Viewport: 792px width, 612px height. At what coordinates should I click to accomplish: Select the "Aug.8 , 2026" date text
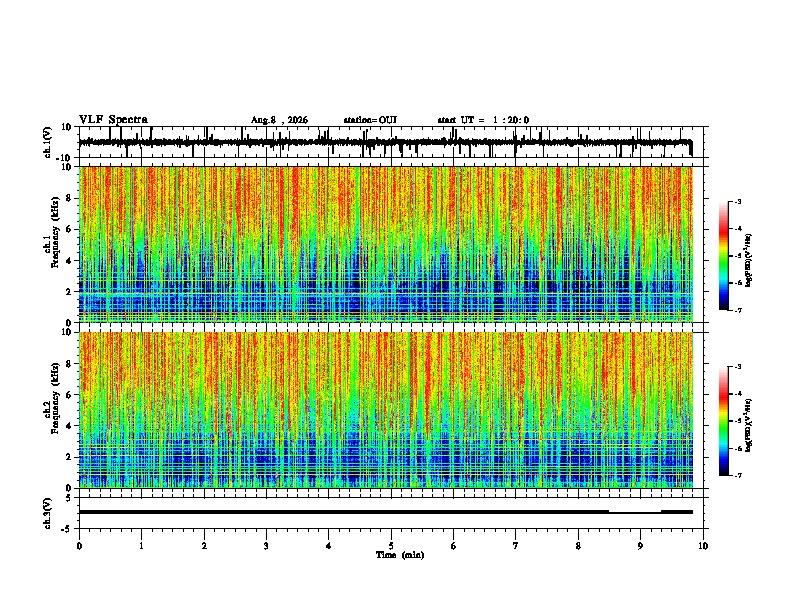tap(279, 120)
